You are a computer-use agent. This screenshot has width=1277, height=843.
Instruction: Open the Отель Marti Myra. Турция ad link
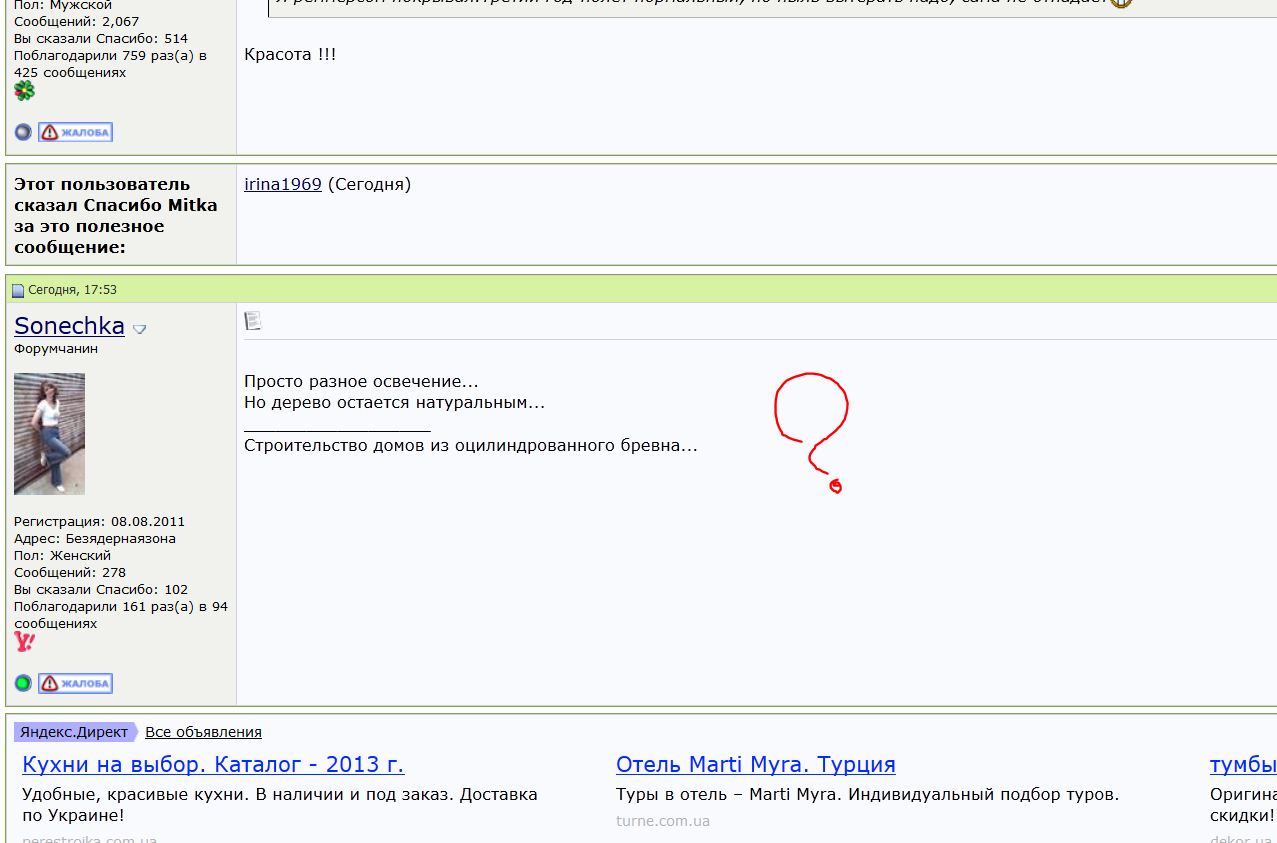coord(756,765)
